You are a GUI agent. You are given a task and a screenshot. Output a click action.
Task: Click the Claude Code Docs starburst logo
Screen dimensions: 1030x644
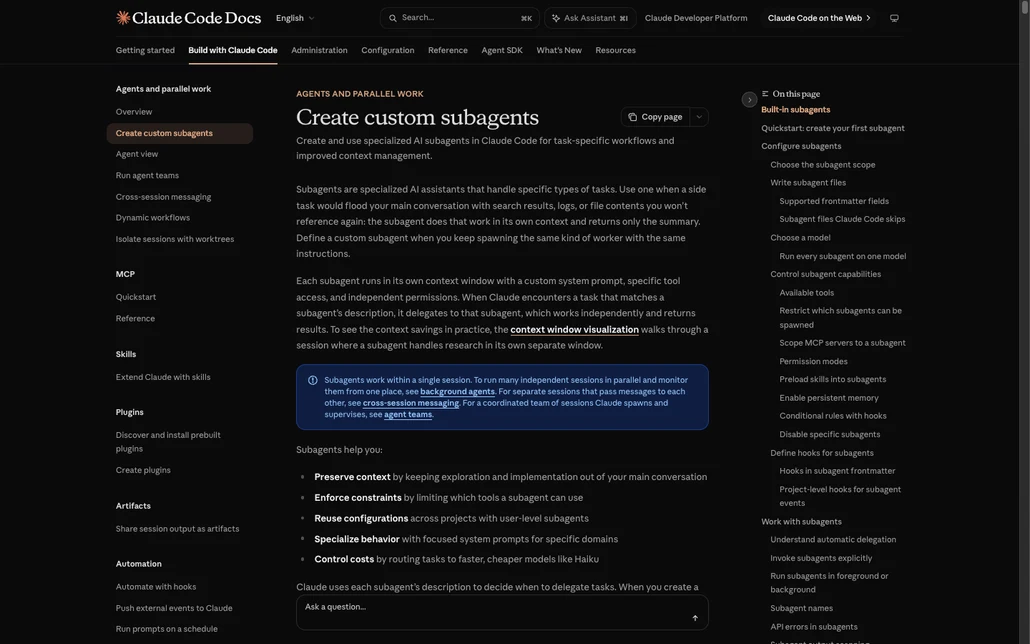tap(123, 18)
